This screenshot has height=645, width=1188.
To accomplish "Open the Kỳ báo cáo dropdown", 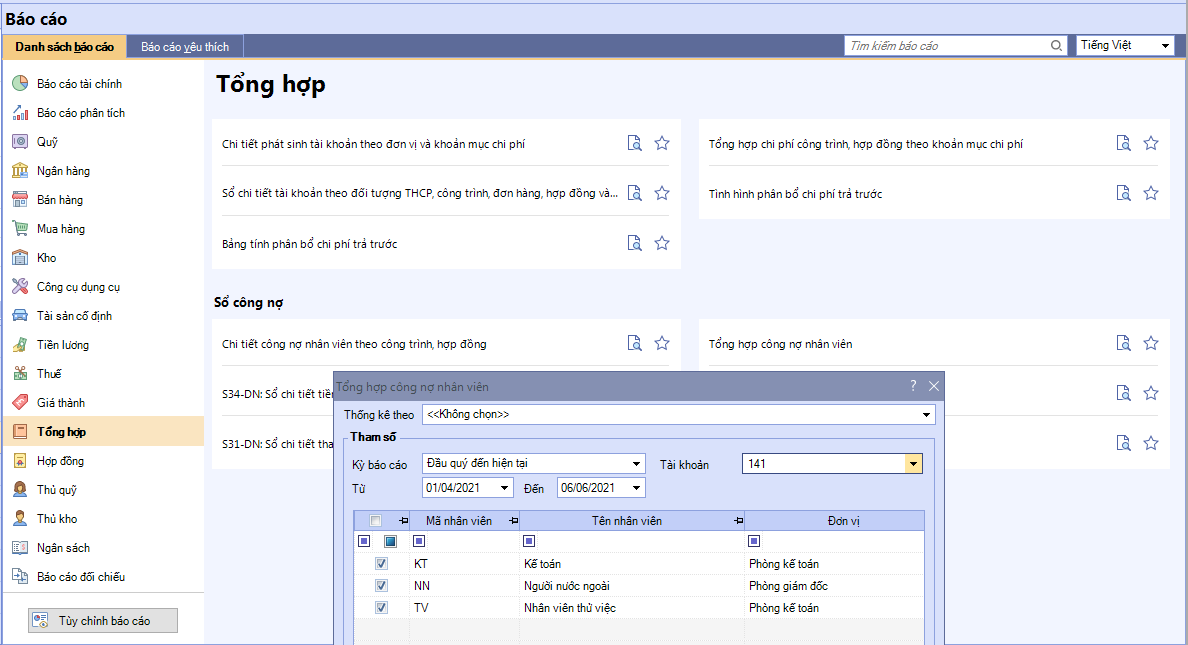I will (x=636, y=464).
